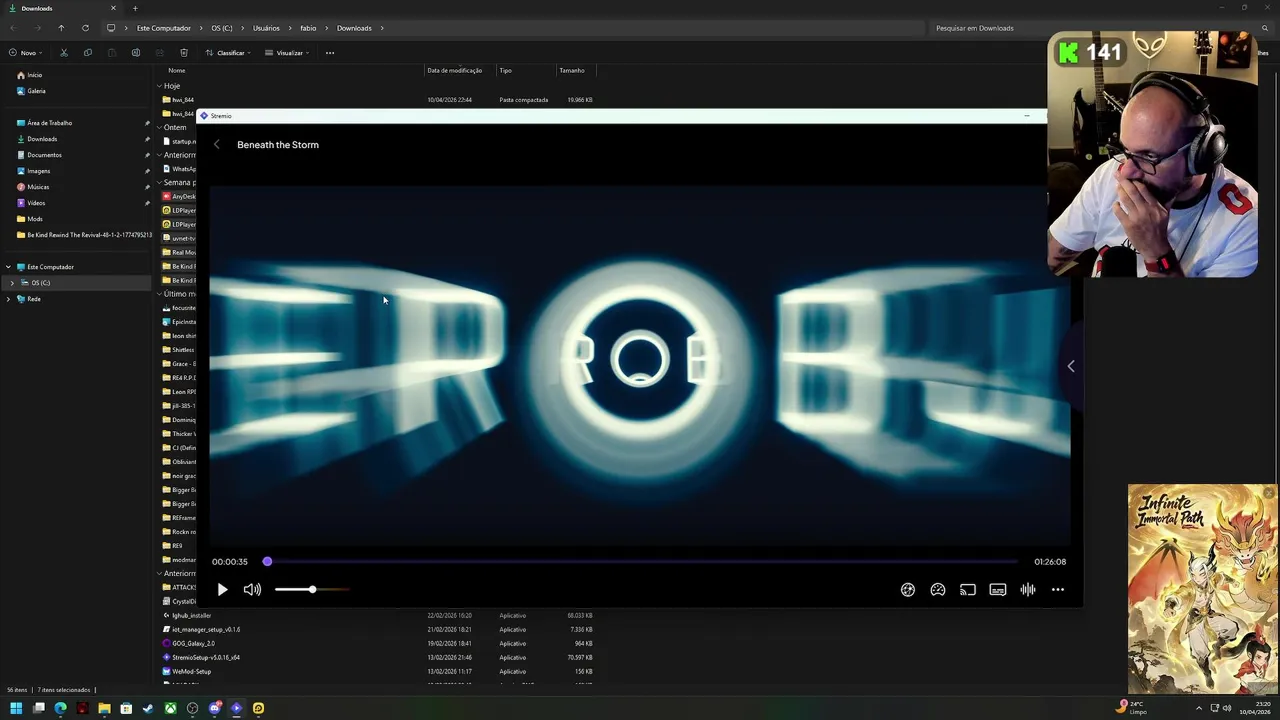Select Be Kind Rewind The Revival folder shortcut
Viewport: 1280px width, 720px height.
84,235
